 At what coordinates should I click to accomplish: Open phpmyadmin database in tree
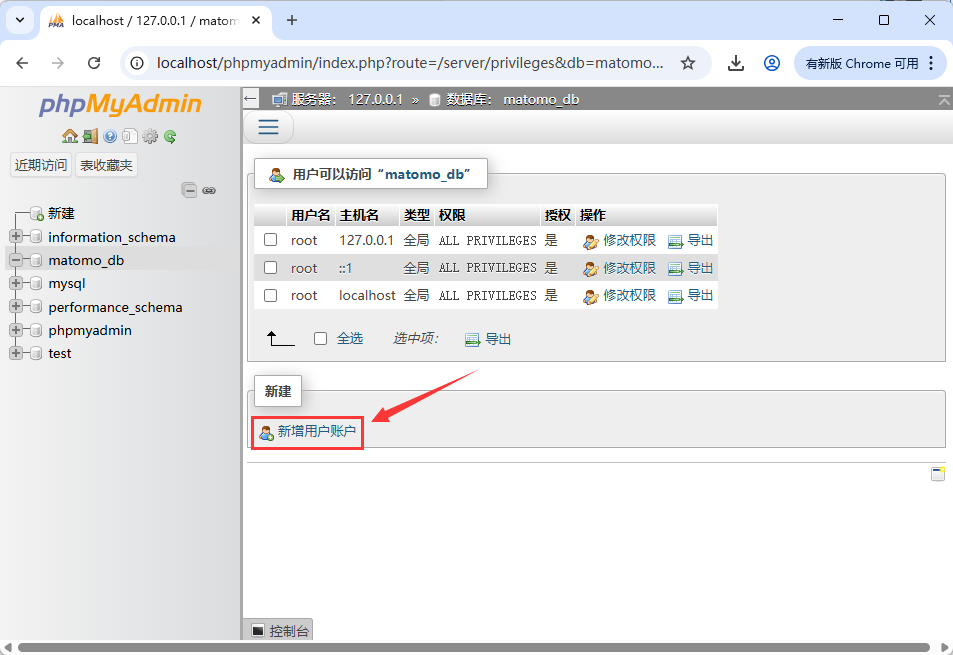pyautogui.click(x=90, y=330)
